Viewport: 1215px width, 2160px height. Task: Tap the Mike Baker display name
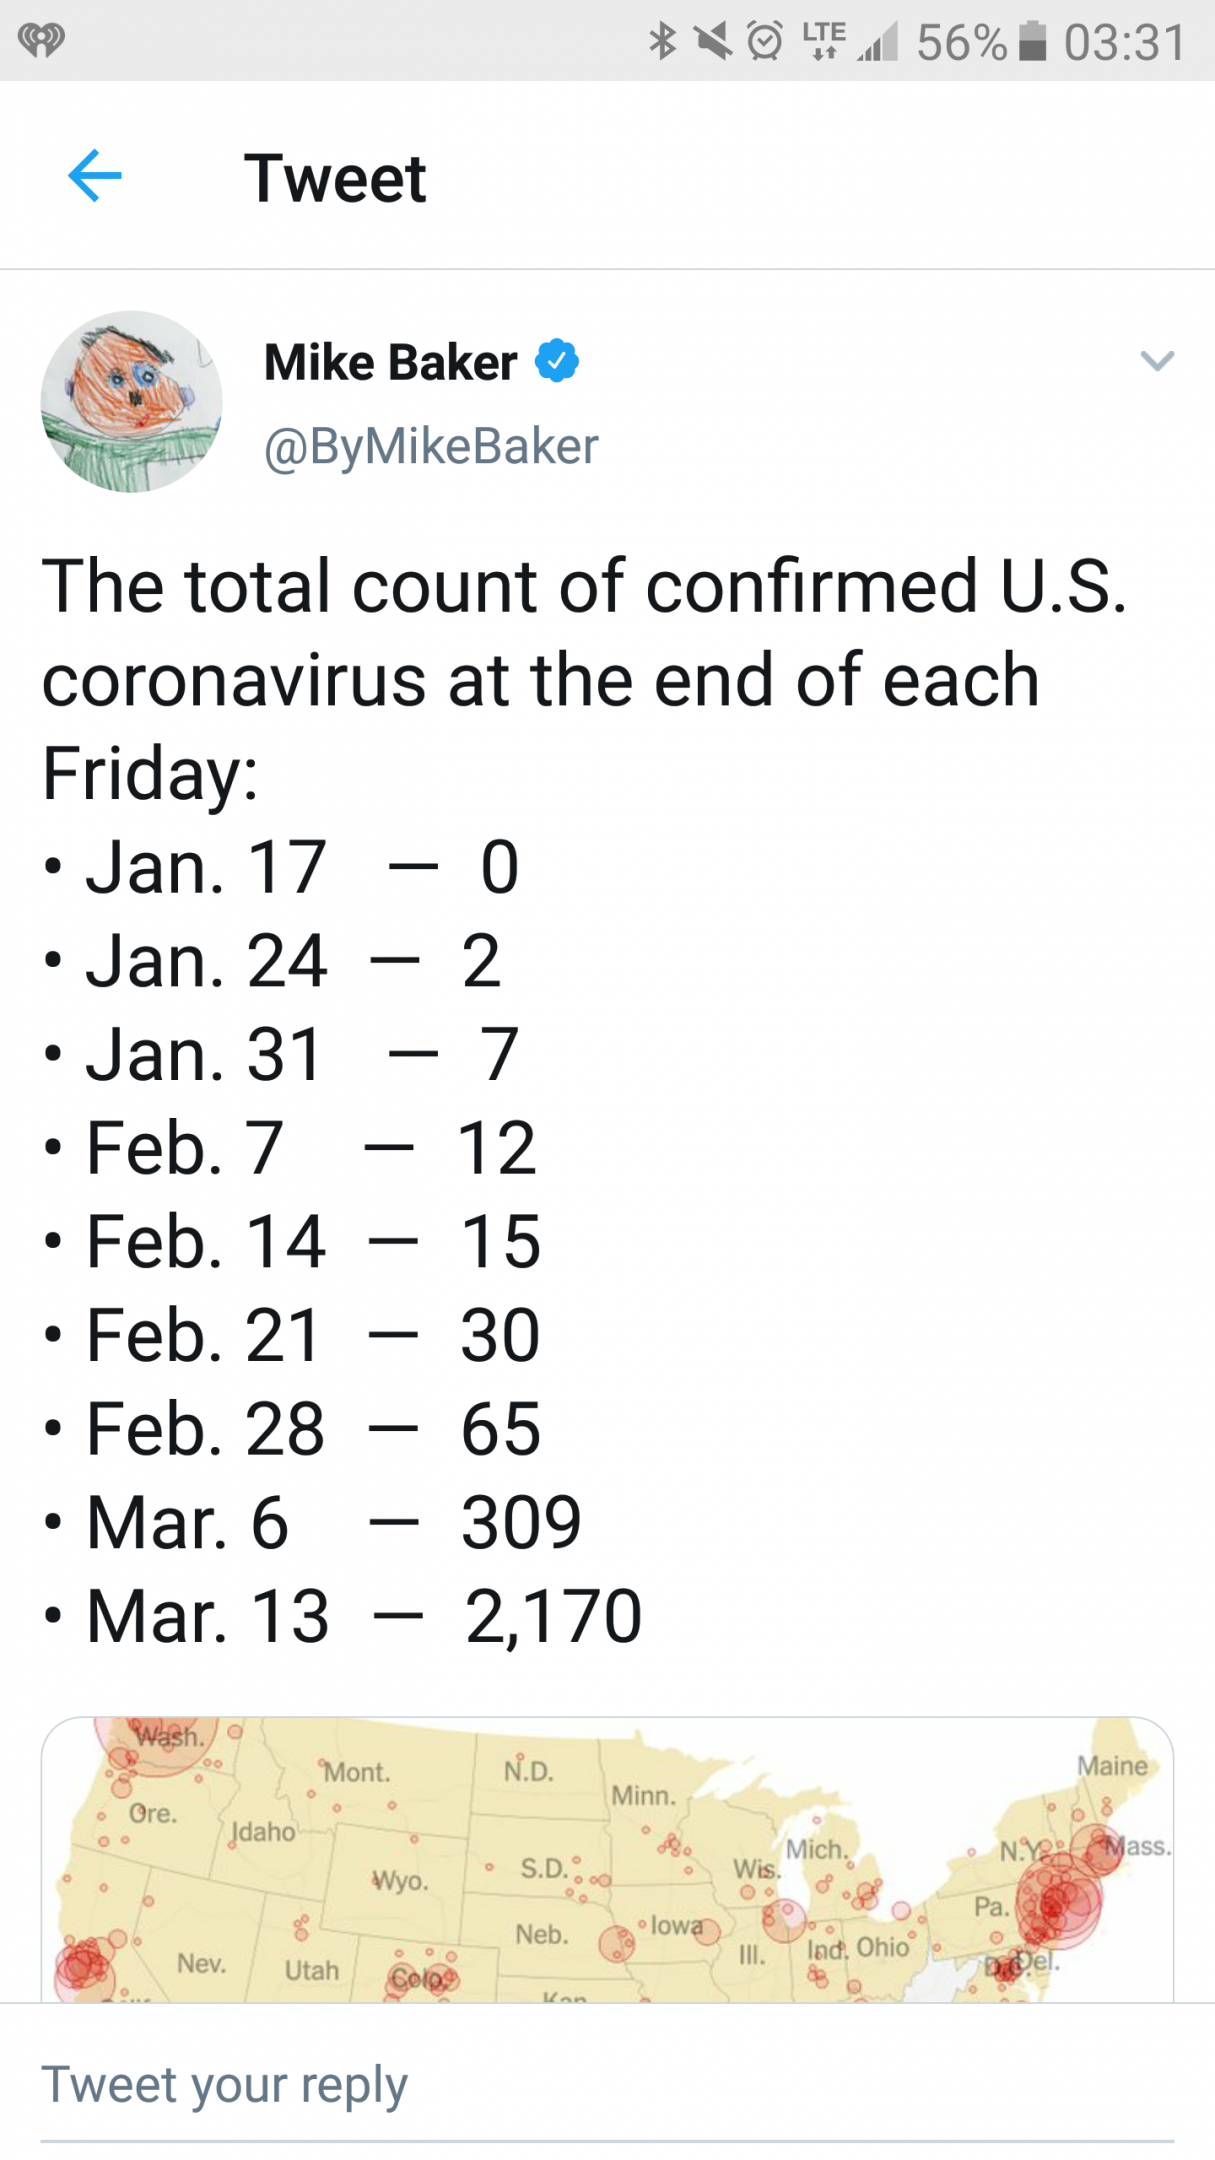(390, 361)
